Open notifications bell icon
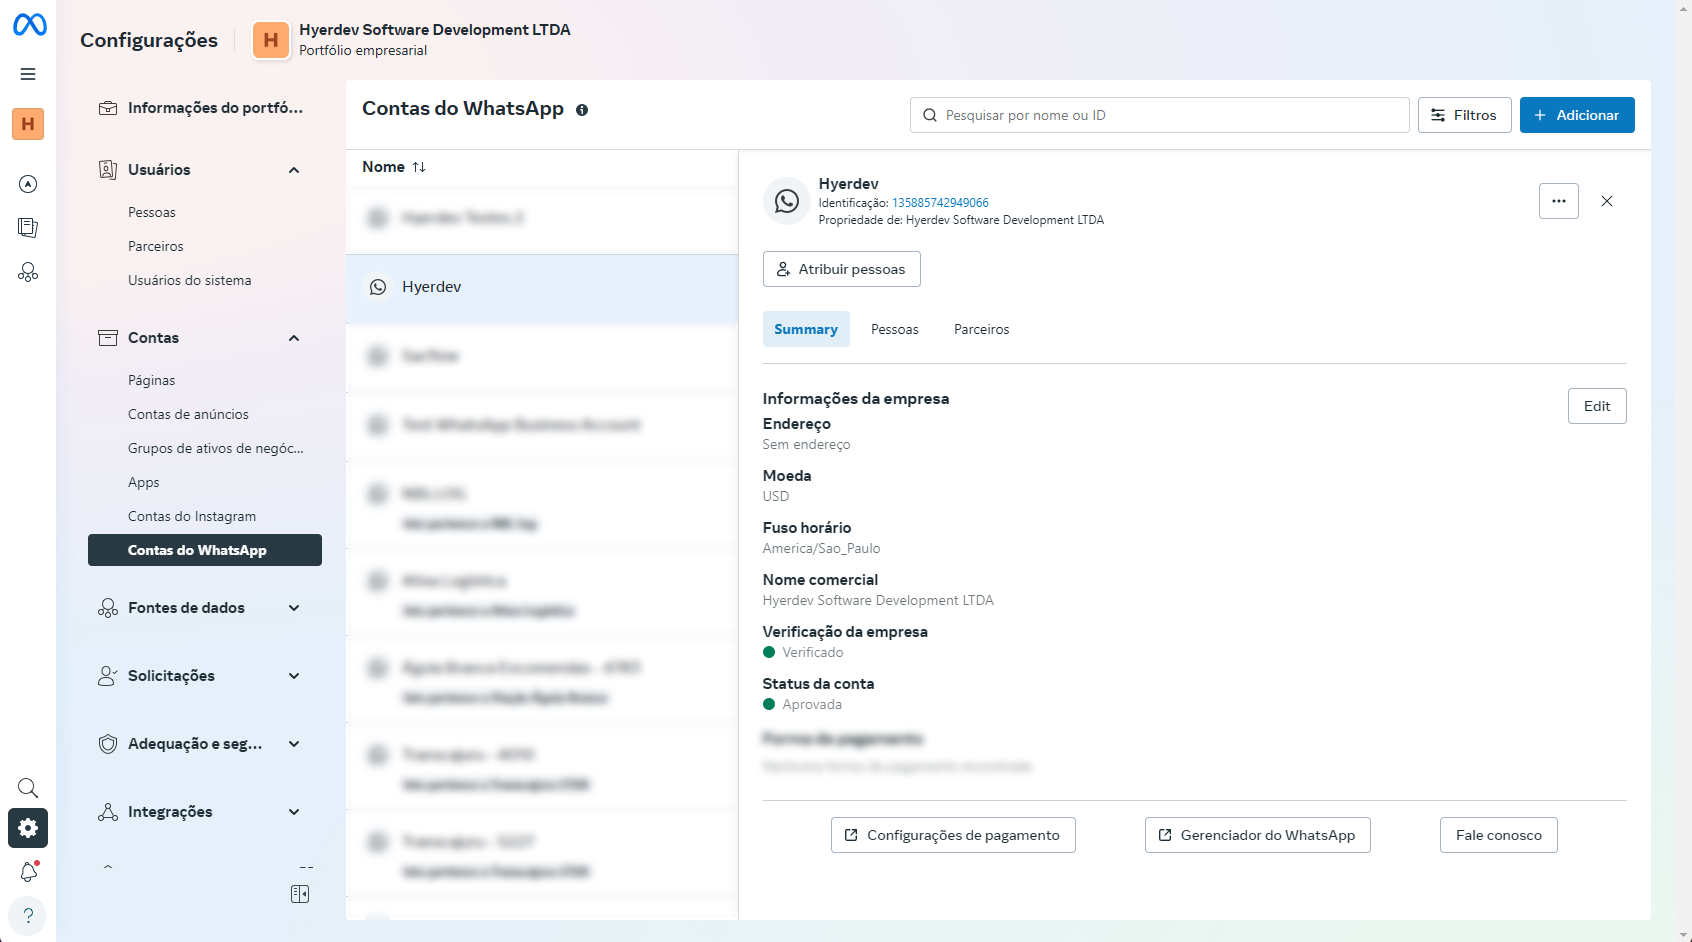 (x=28, y=872)
